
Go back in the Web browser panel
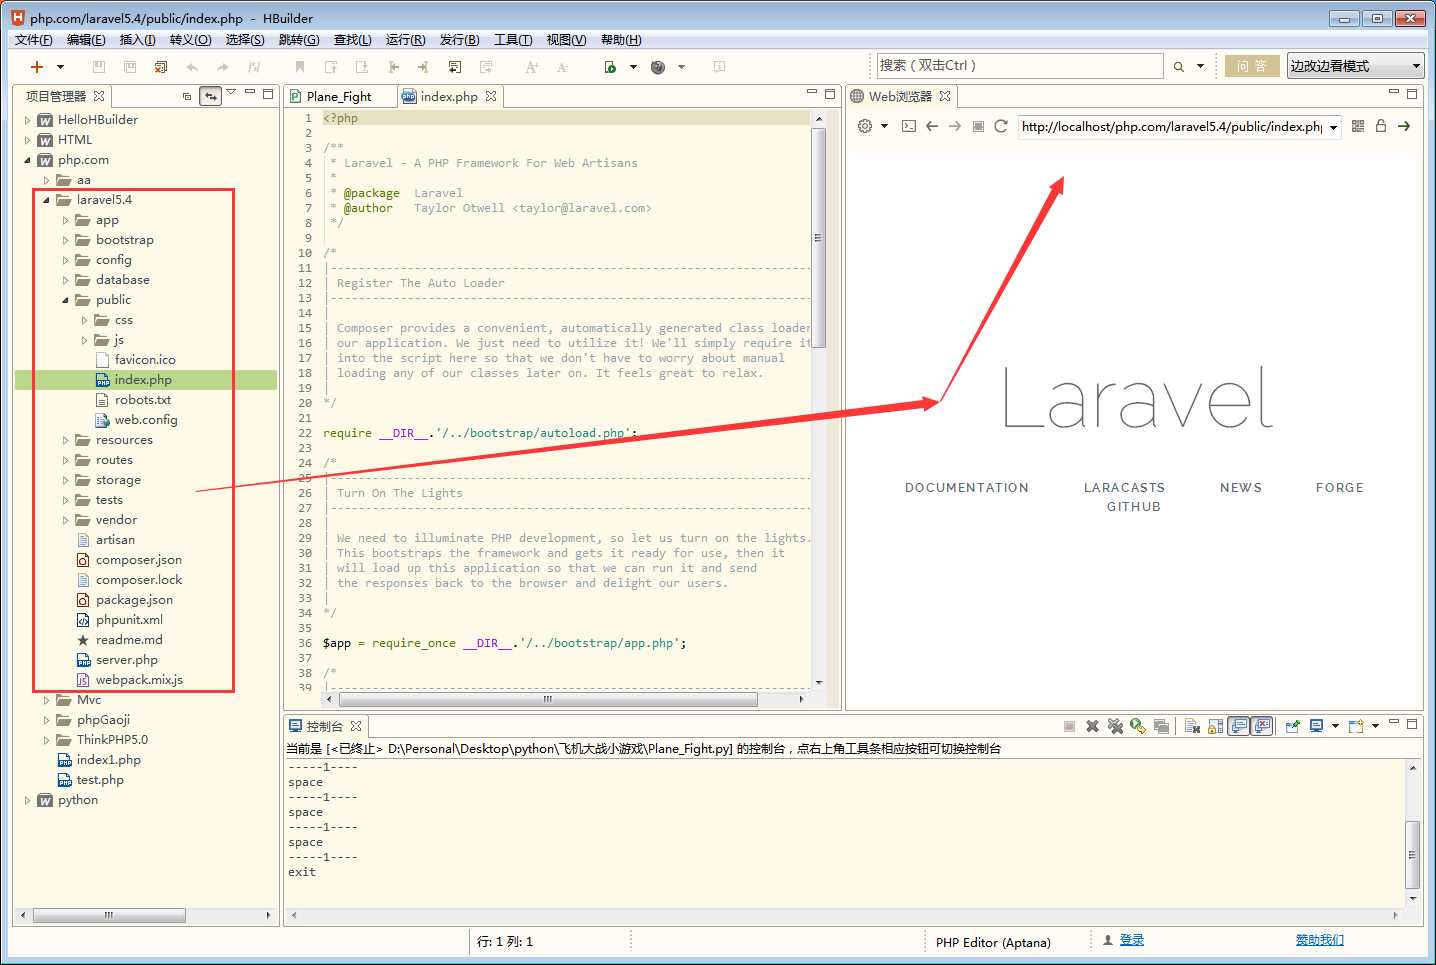click(x=932, y=126)
